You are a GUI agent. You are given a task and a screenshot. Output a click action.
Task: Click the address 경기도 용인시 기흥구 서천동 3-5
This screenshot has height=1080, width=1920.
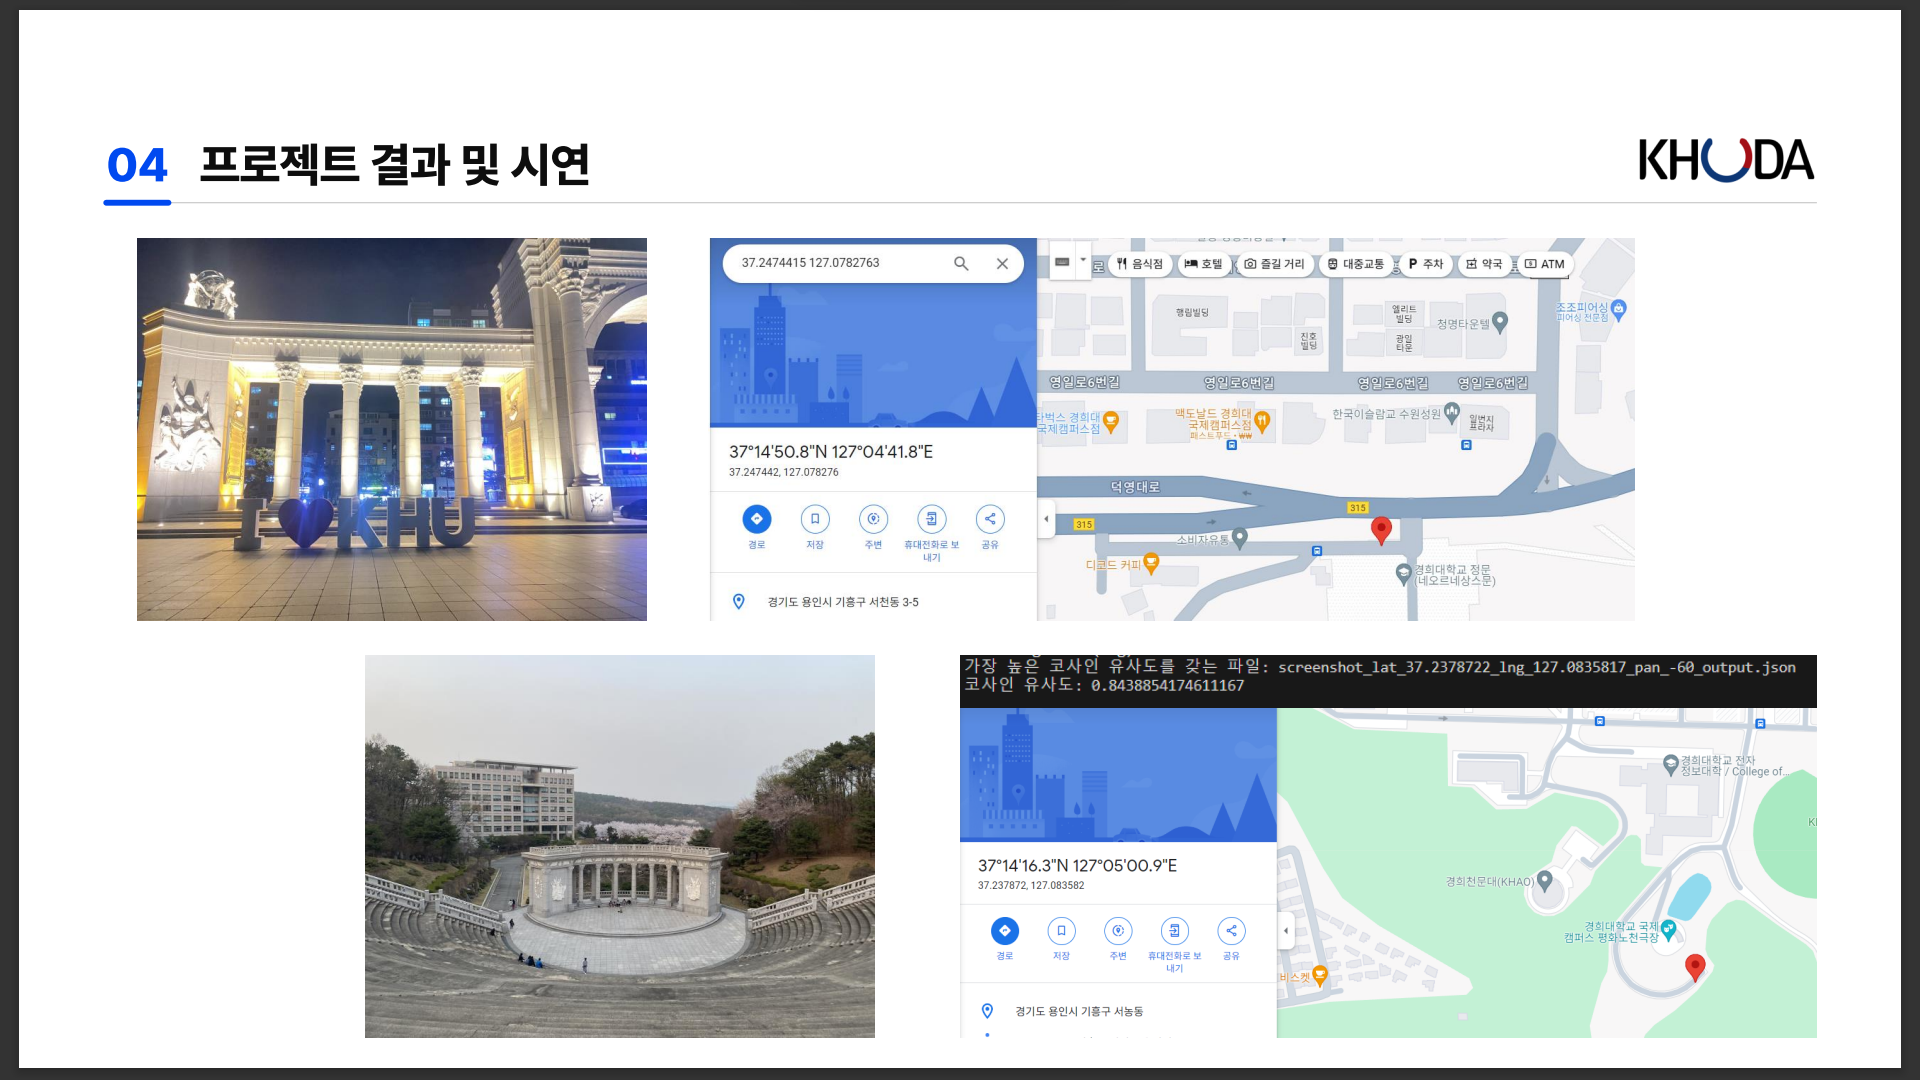(842, 602)
